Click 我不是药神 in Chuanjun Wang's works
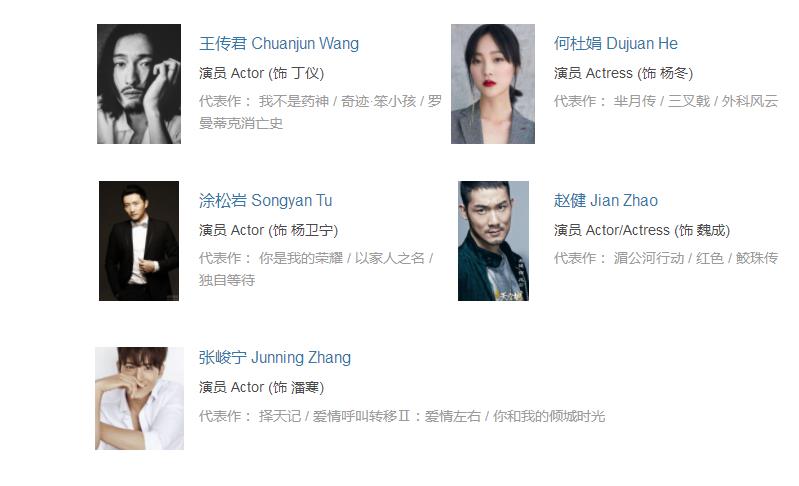The height and width of the screenshot is (486, 799). click(294, 101)
